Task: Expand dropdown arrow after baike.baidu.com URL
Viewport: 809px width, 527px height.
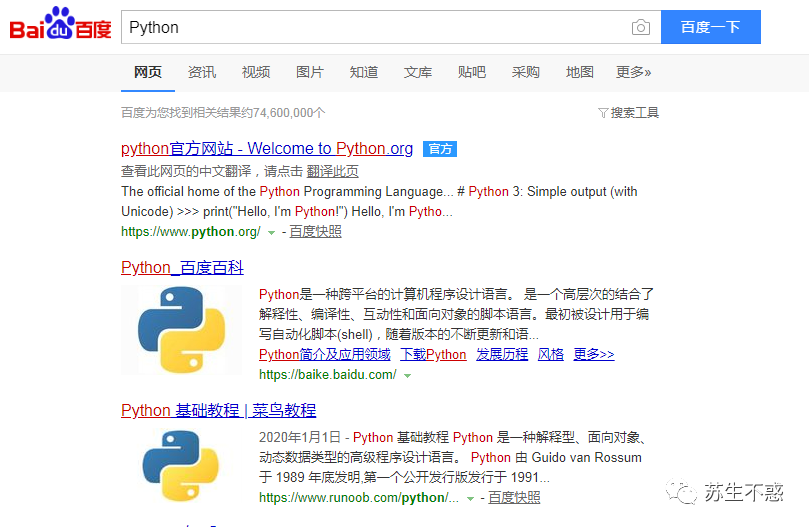Action: click(408, 376)
